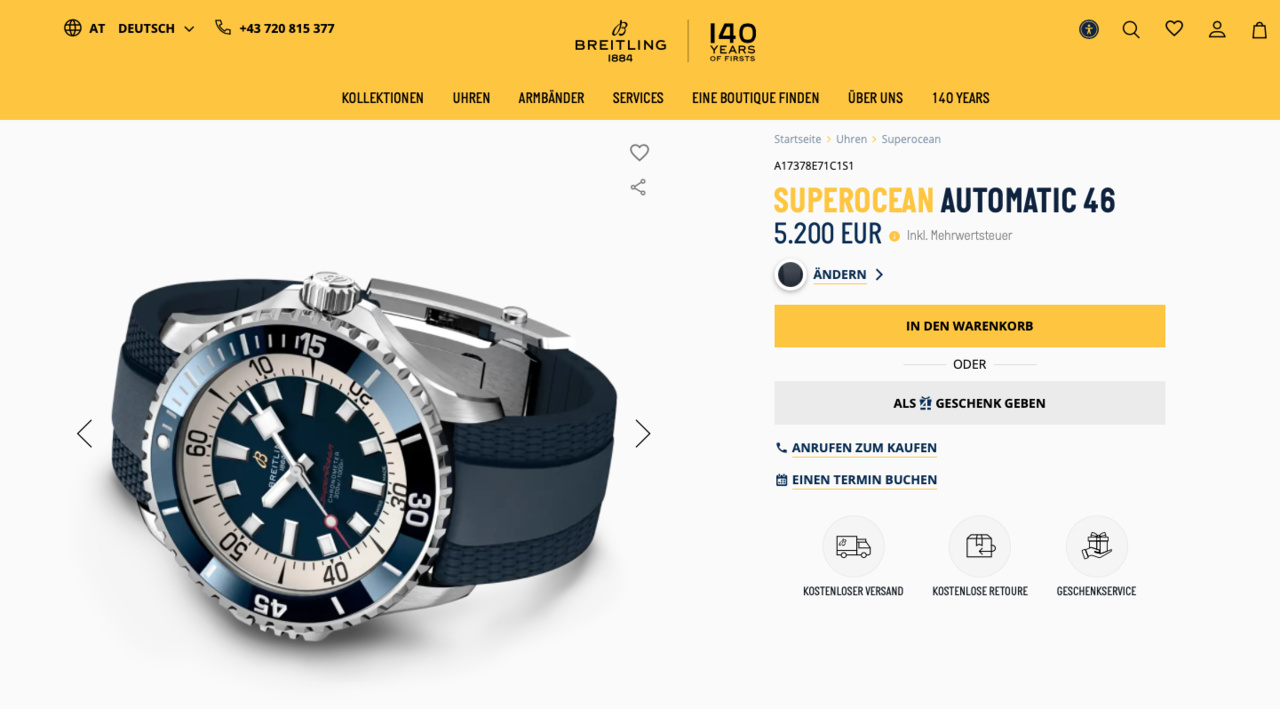Click In den Warenkorb button
The image size is (1280, 709).
pos(969,326)
